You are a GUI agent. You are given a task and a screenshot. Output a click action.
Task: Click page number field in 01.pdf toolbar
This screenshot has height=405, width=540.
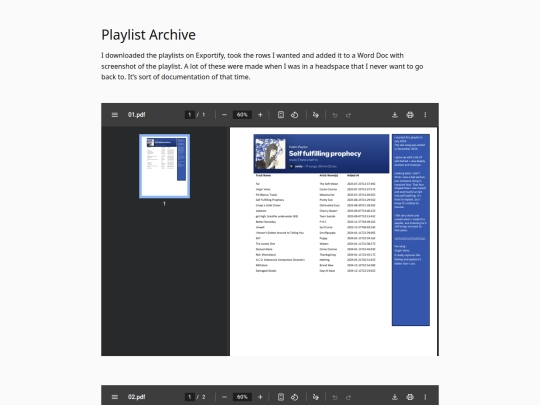click(189, 115)
